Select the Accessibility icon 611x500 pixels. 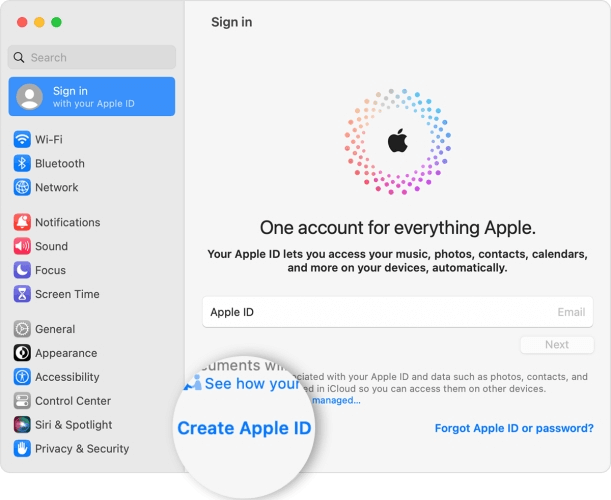(22, 377)
